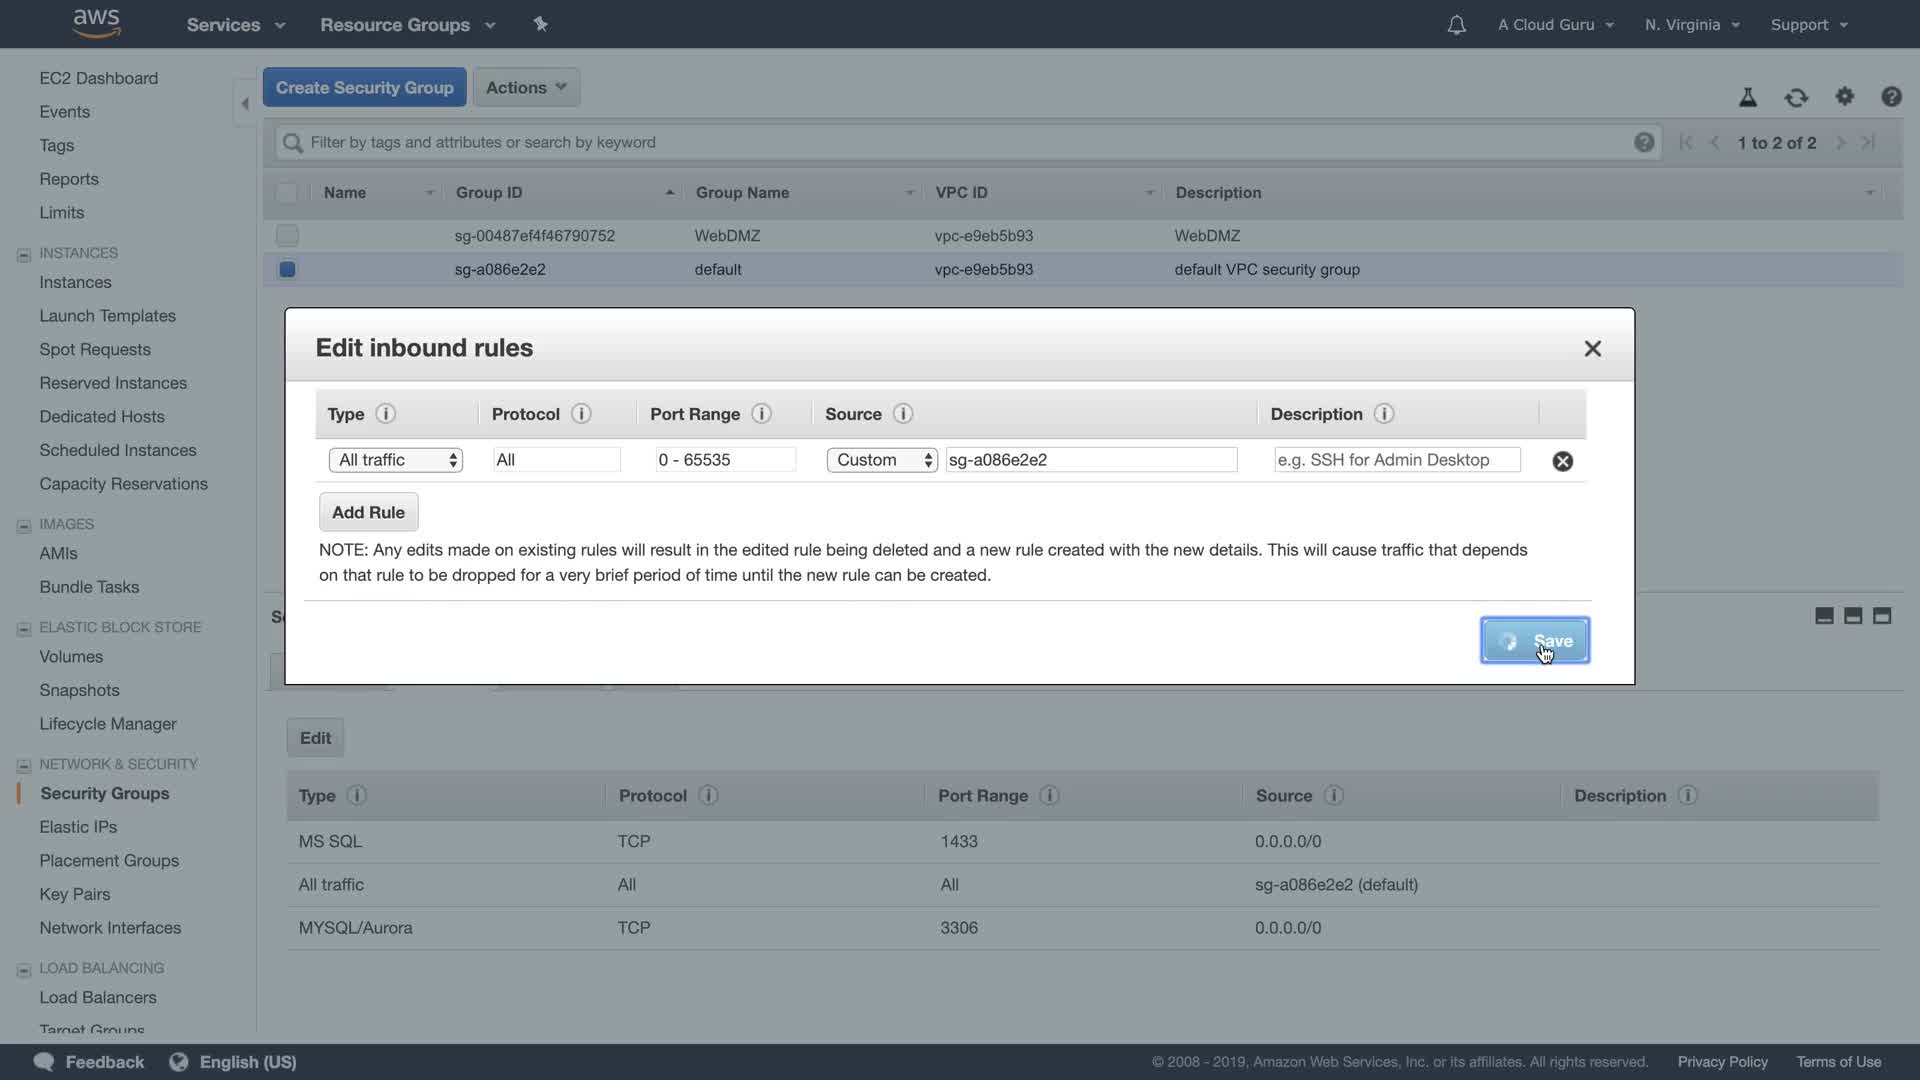This screenshot has height=1080, width=1920.
Task: Open the Custom source dropdown
Action: tap(881, 460)
